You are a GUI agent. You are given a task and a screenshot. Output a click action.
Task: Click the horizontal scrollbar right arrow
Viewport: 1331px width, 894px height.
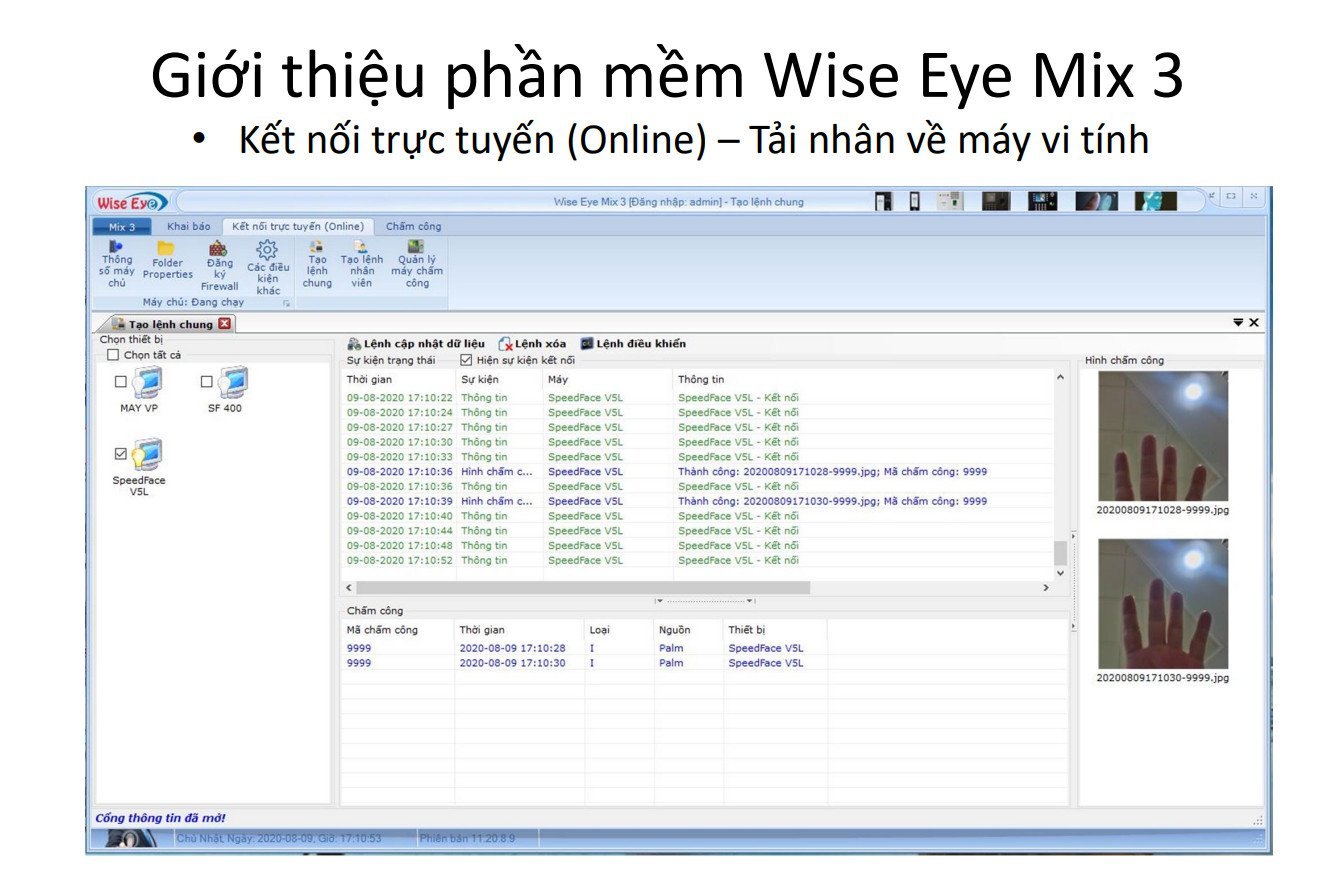tap(1046, 588)
